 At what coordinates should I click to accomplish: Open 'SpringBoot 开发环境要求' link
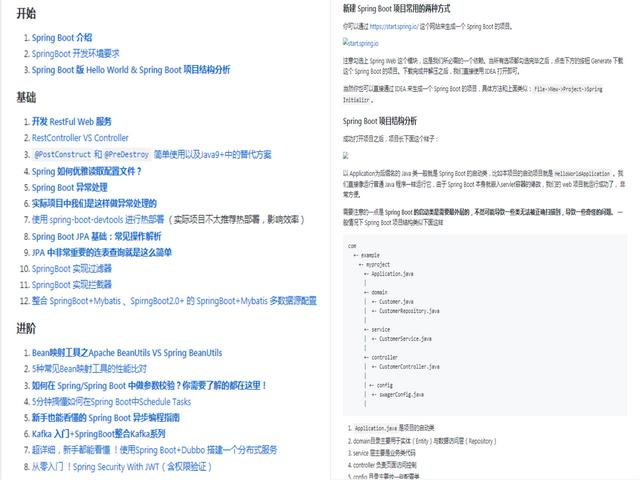click(x=76, y=53)
